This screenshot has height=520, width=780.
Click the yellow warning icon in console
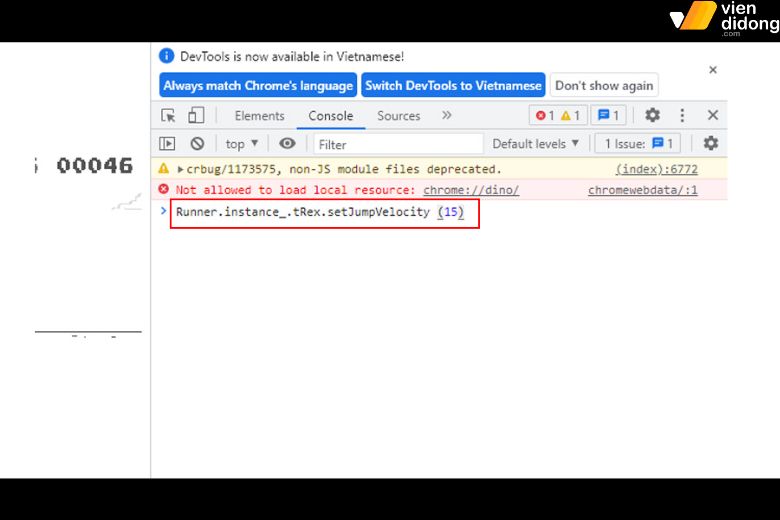pos(164,168)
